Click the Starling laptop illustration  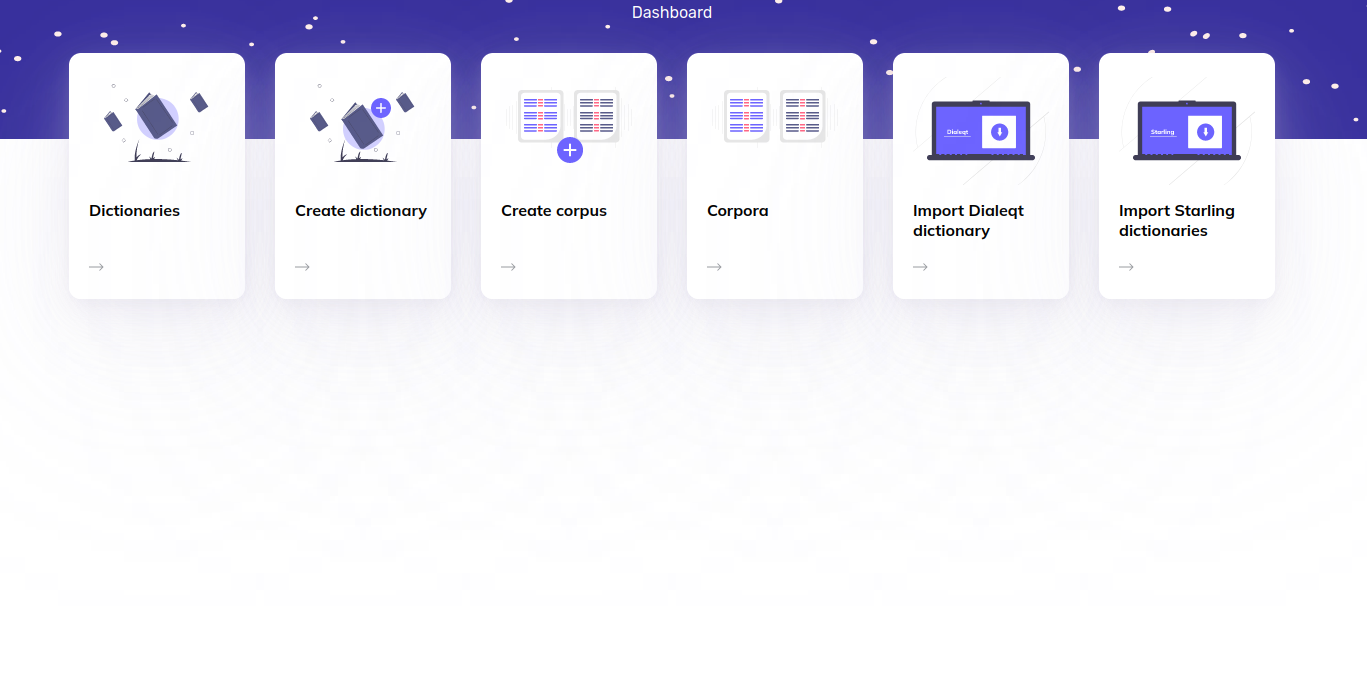coord(1187,130)
